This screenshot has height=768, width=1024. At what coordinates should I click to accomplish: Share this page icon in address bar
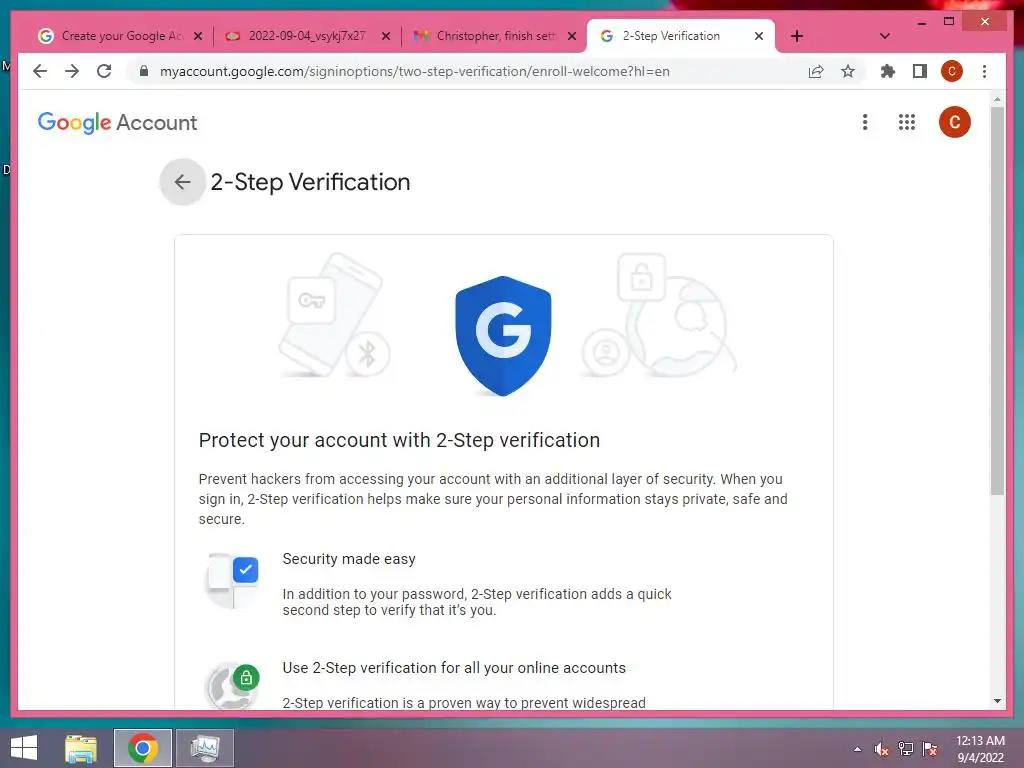pos(816,71)
